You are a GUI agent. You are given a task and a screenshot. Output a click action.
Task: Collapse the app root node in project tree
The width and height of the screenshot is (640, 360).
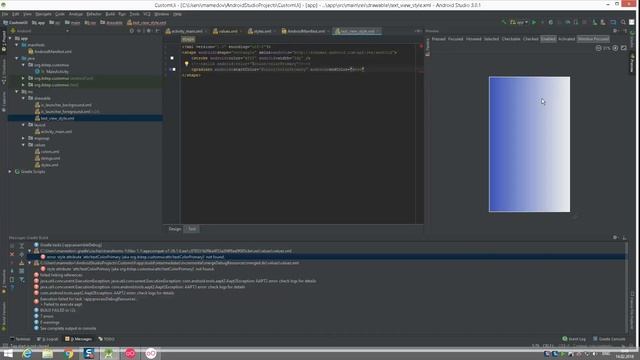click(x=10, y=38)
